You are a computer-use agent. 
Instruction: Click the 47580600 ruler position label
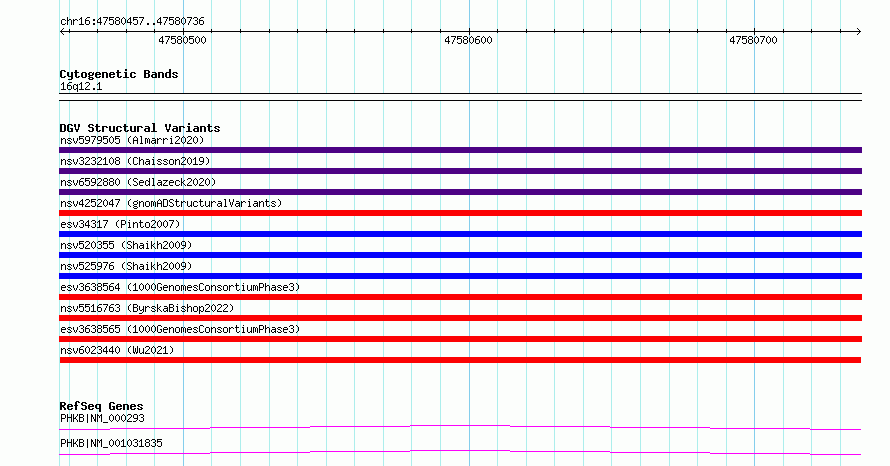click(x=468, y=40)
